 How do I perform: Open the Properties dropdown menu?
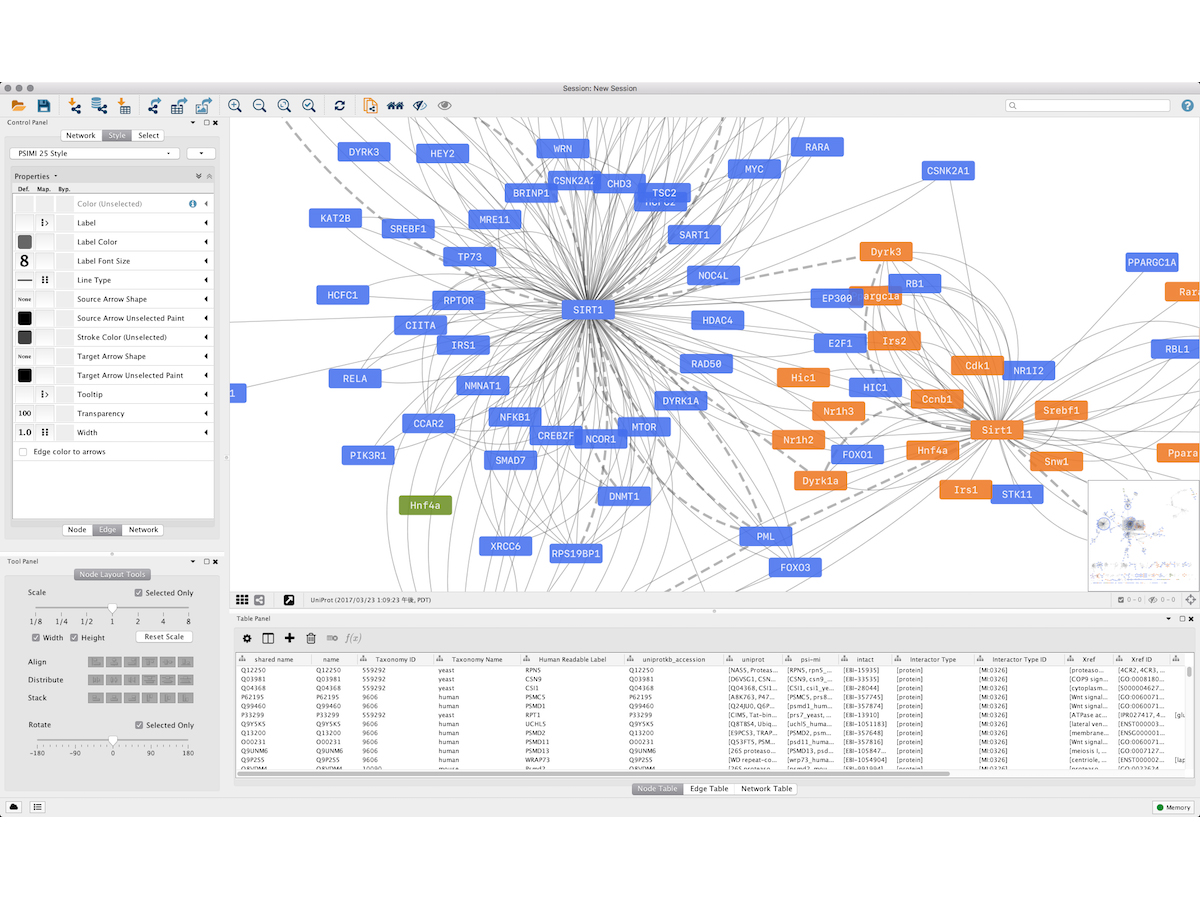[36, 176]
